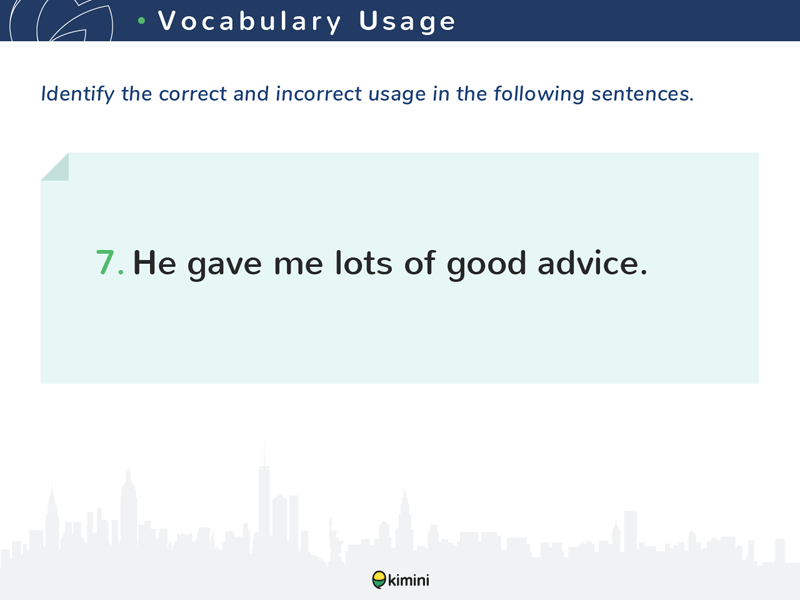
Task: Click the italic instruction line "Identify the correct..."
Action: coord(367,95)
